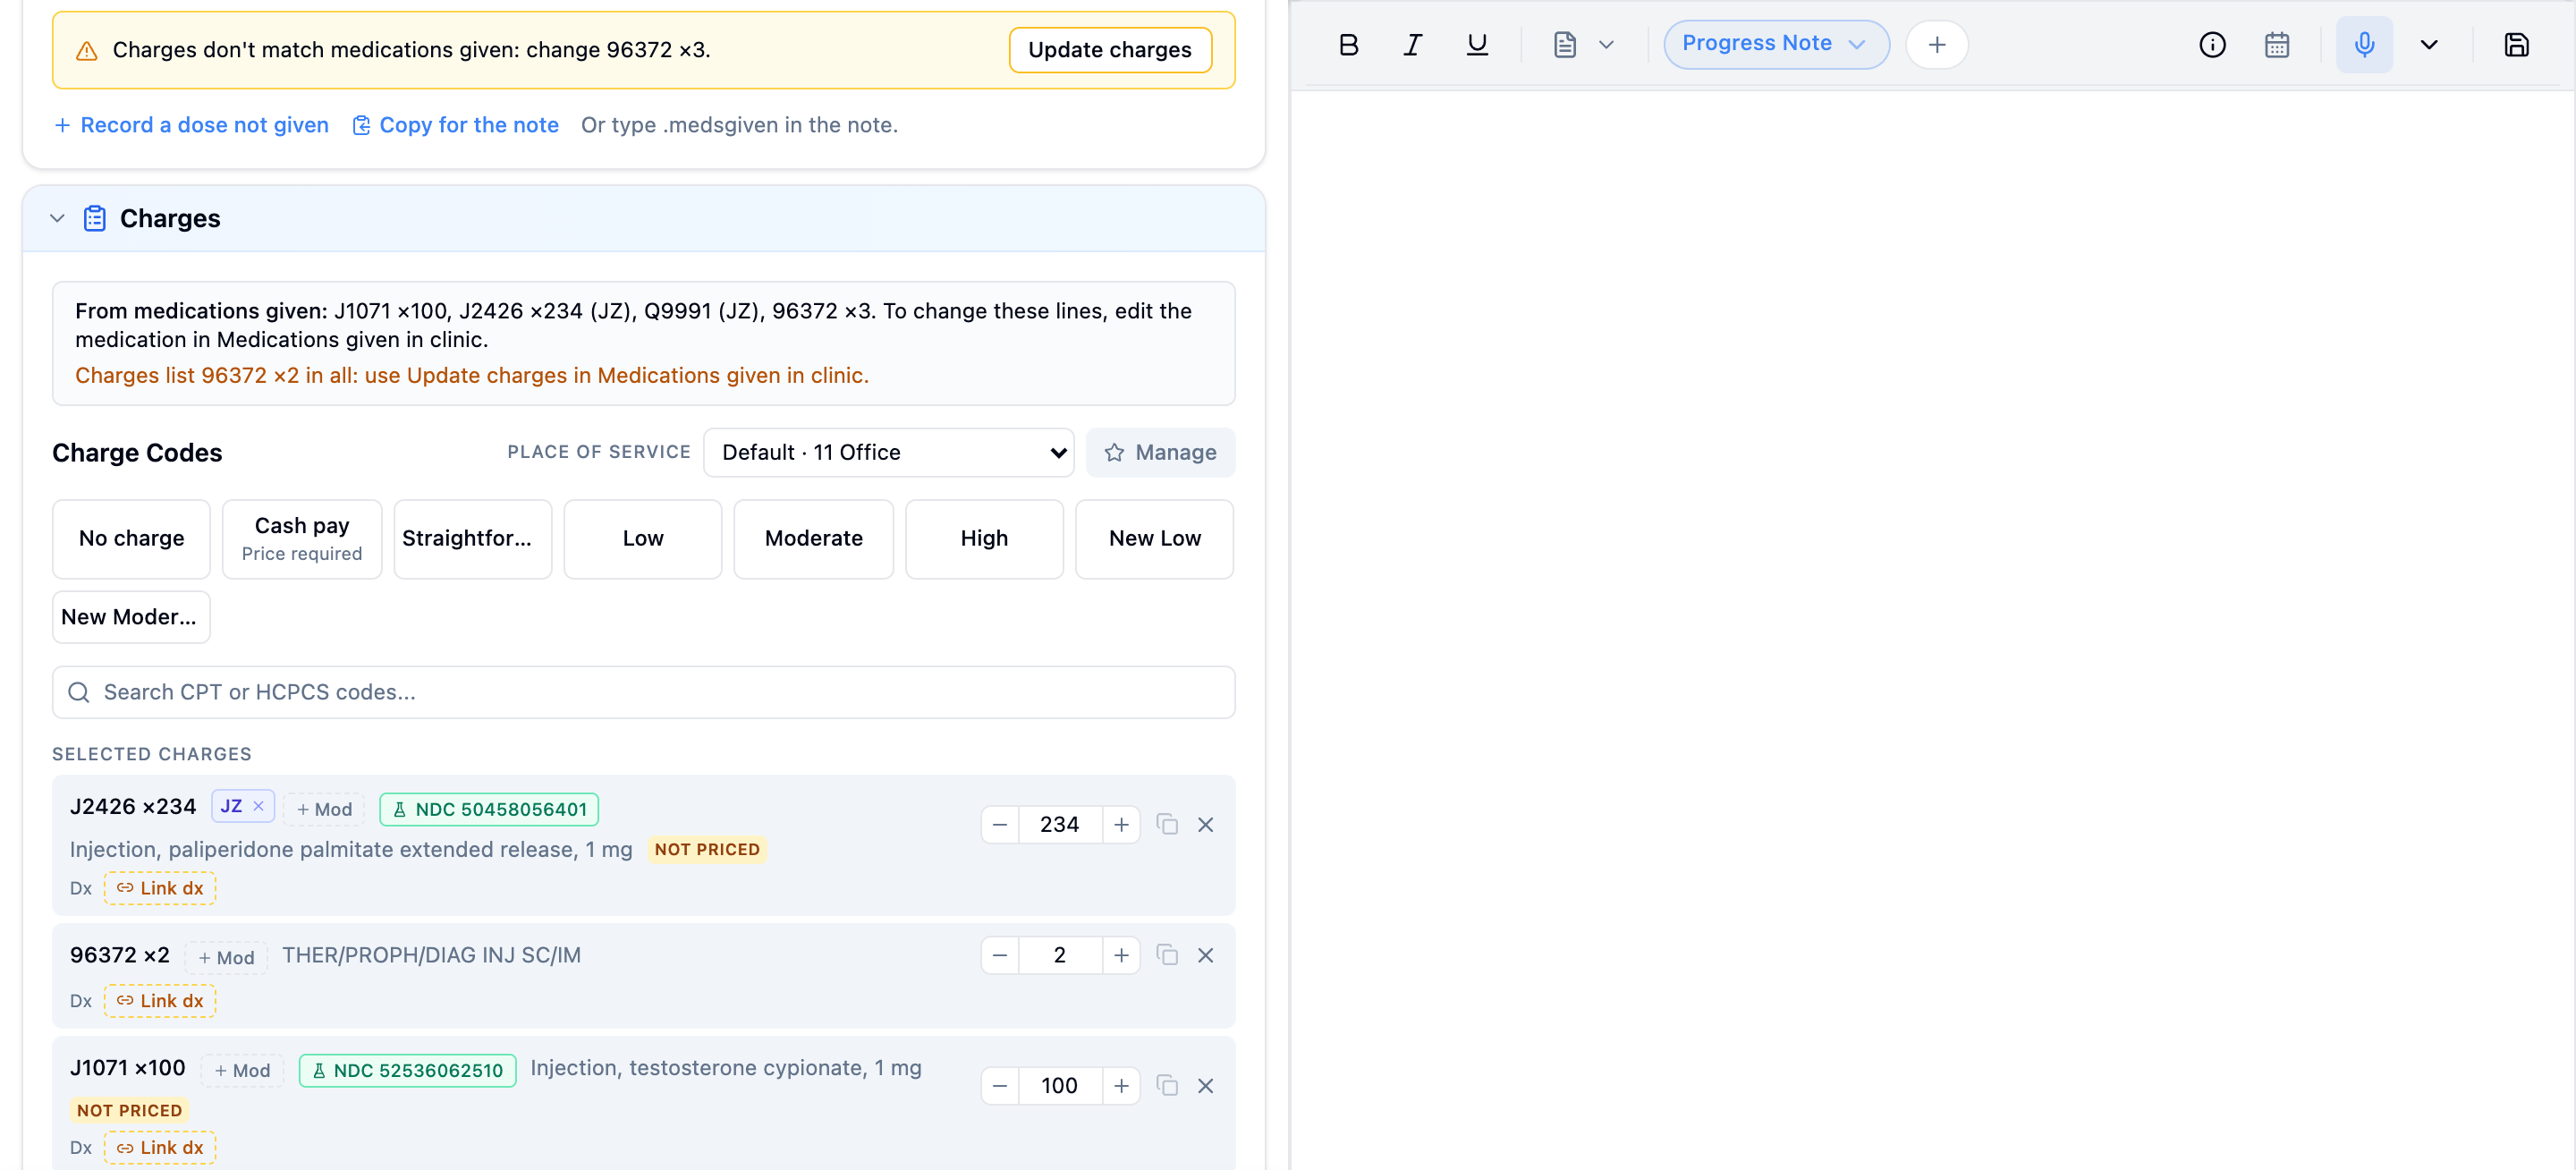Select the High charge level
The height and width of the screenshot is (1170, 2576).
(984, 538)
